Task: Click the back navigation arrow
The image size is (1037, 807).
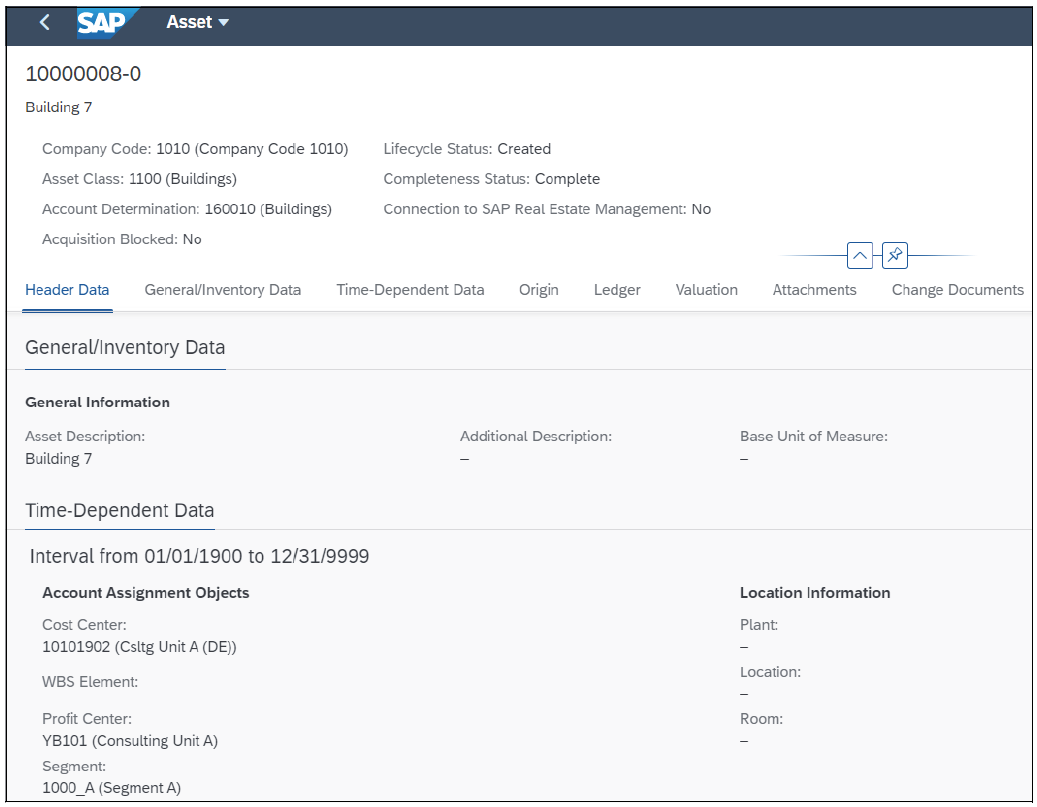Action: pos(44,21)
